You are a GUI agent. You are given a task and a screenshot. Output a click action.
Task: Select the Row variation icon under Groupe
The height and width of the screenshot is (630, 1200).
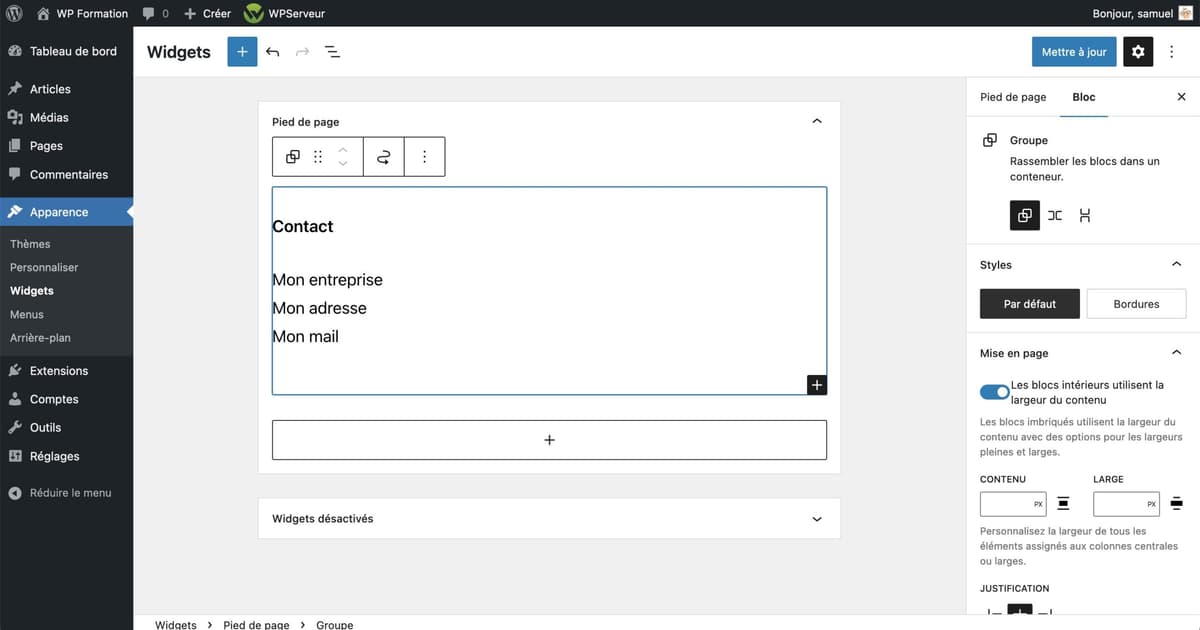[1055, 215]
